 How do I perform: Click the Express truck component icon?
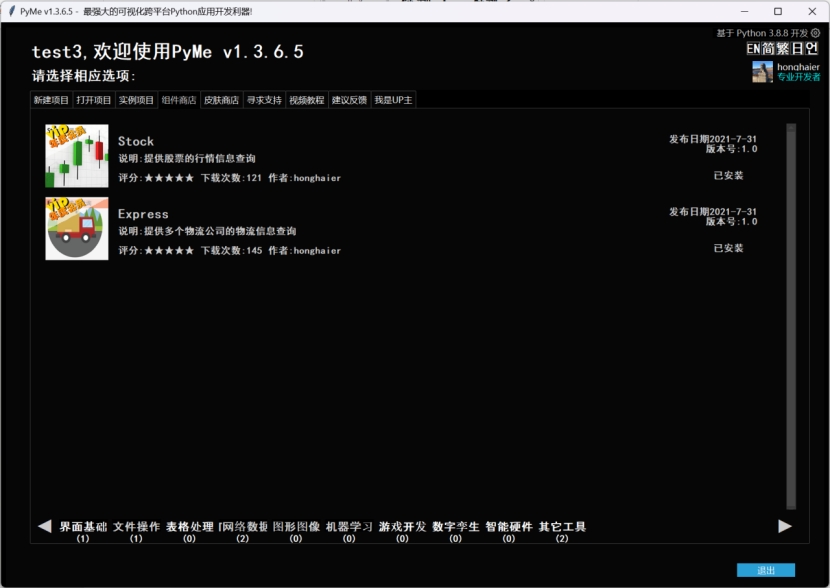77,228
